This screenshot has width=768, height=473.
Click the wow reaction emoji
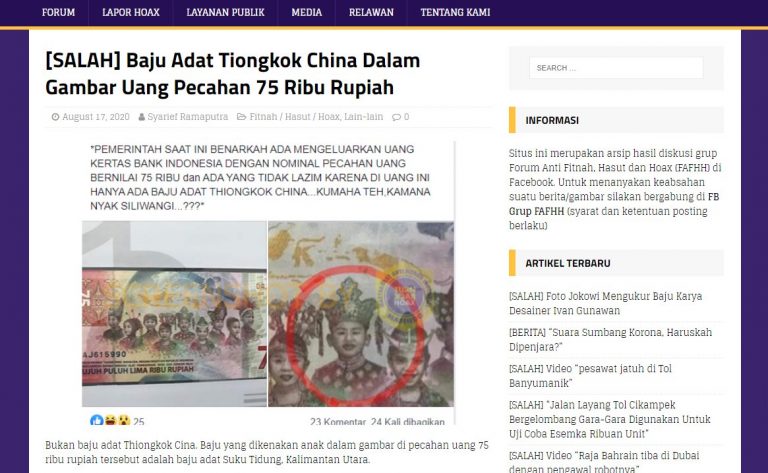pyautogui.click(x=124, y=421)
